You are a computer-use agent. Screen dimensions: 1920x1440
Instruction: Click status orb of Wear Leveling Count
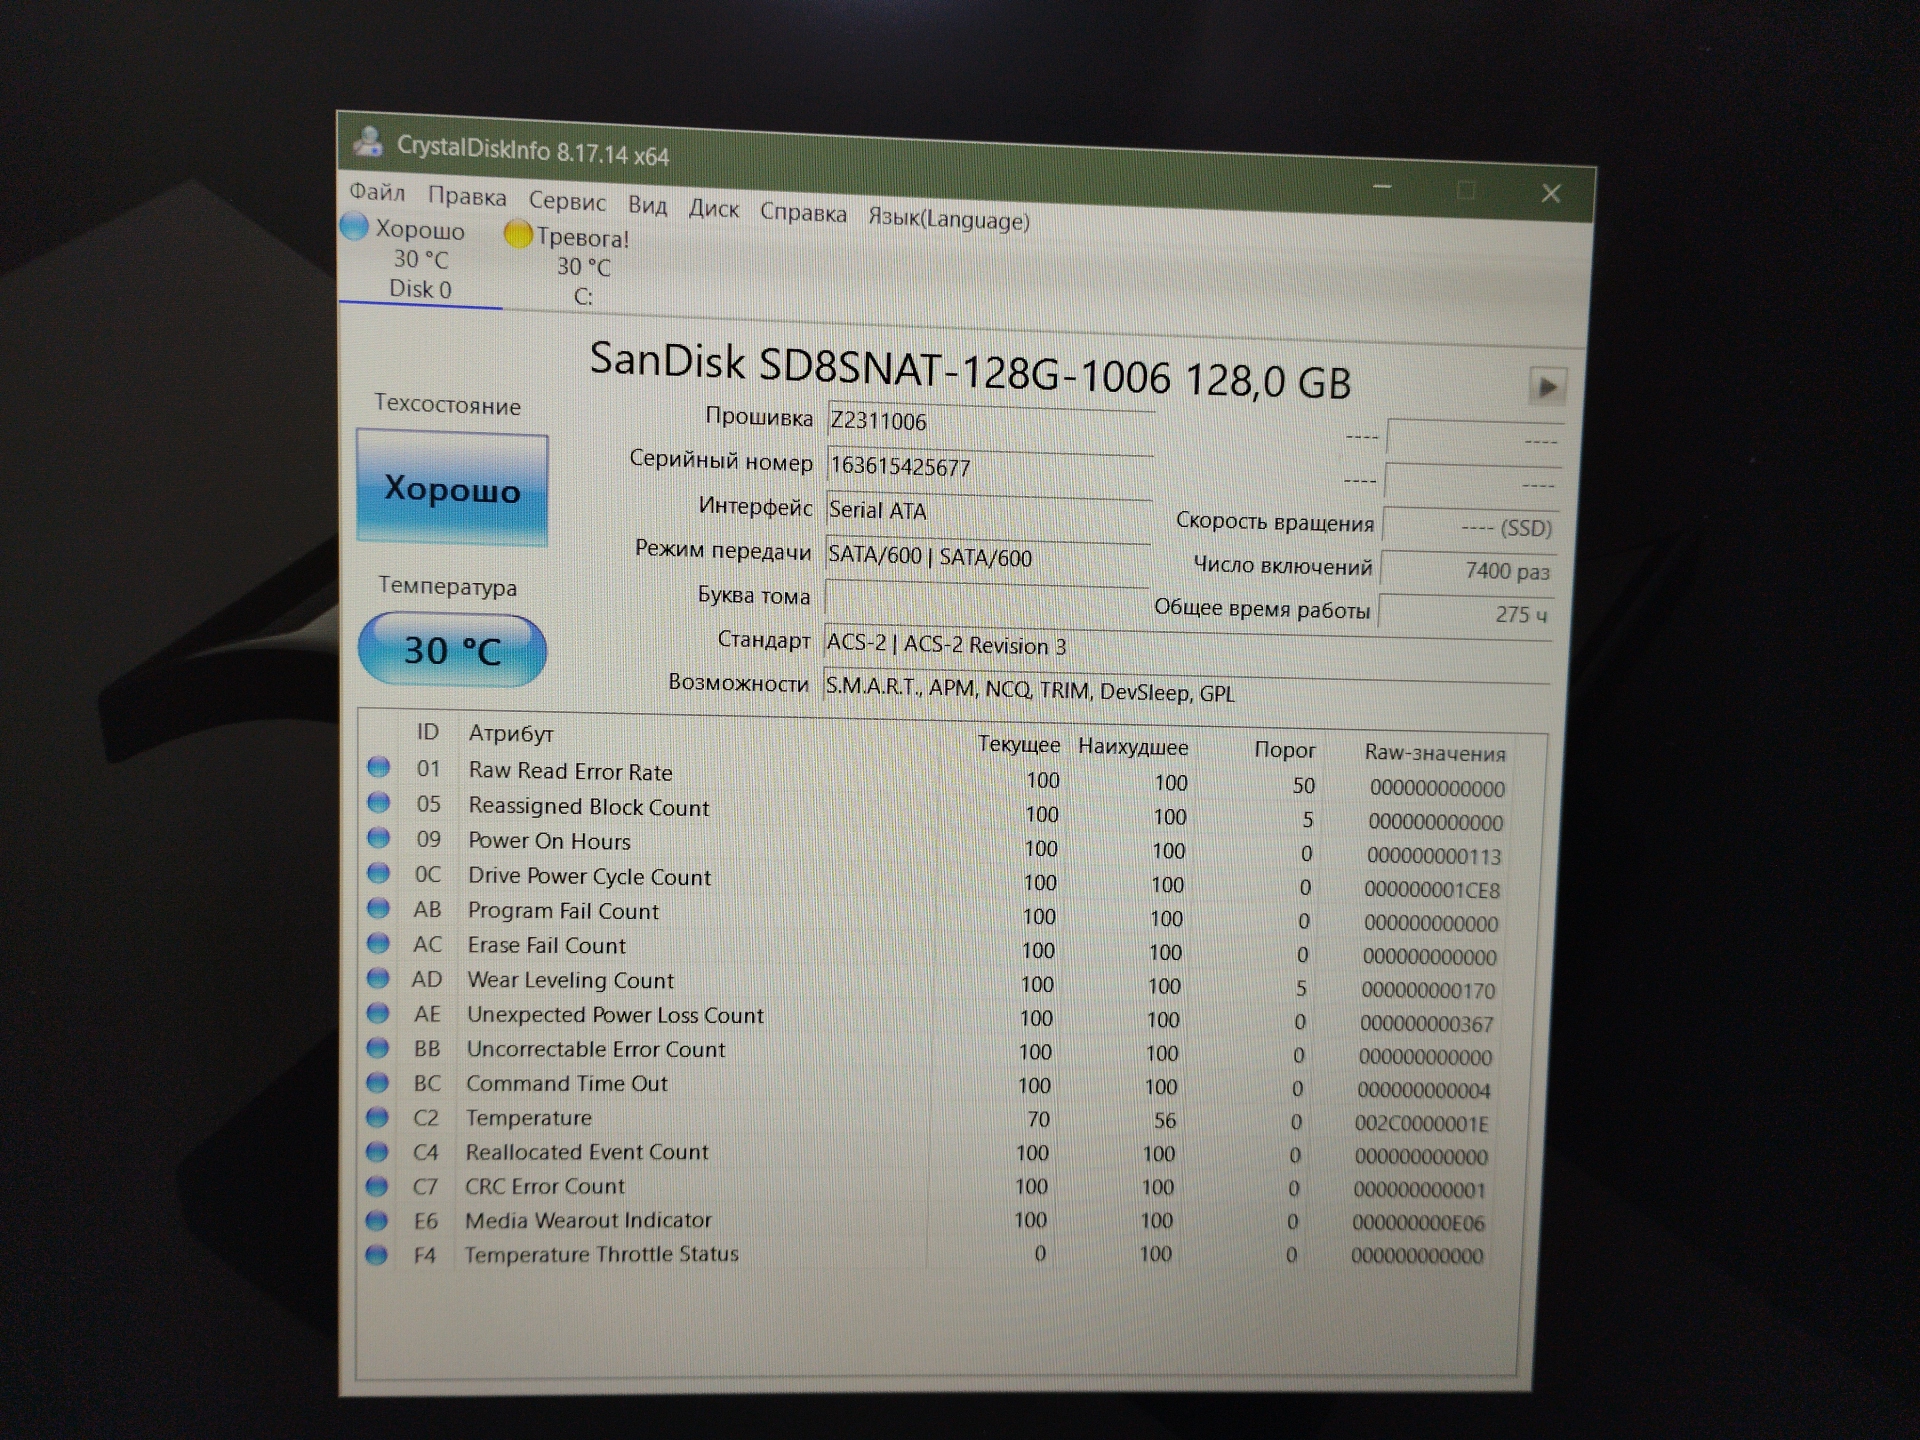click(x=378, y=977)
